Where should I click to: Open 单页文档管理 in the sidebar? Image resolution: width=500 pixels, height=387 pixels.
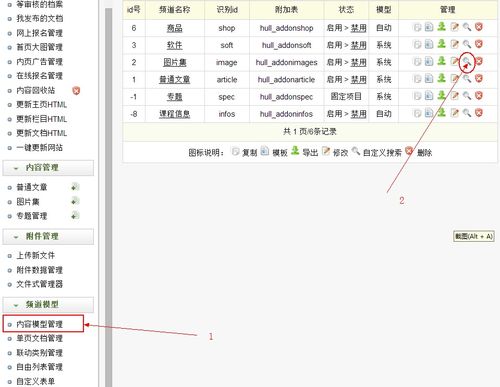[40, 339]
